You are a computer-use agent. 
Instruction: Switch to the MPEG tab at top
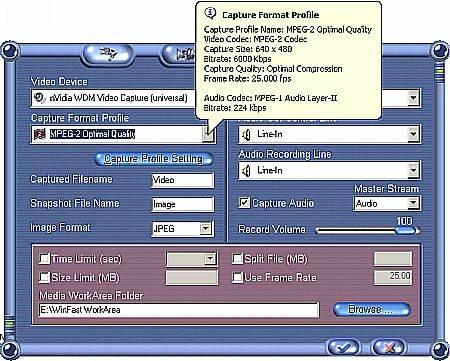coord(179,54)
